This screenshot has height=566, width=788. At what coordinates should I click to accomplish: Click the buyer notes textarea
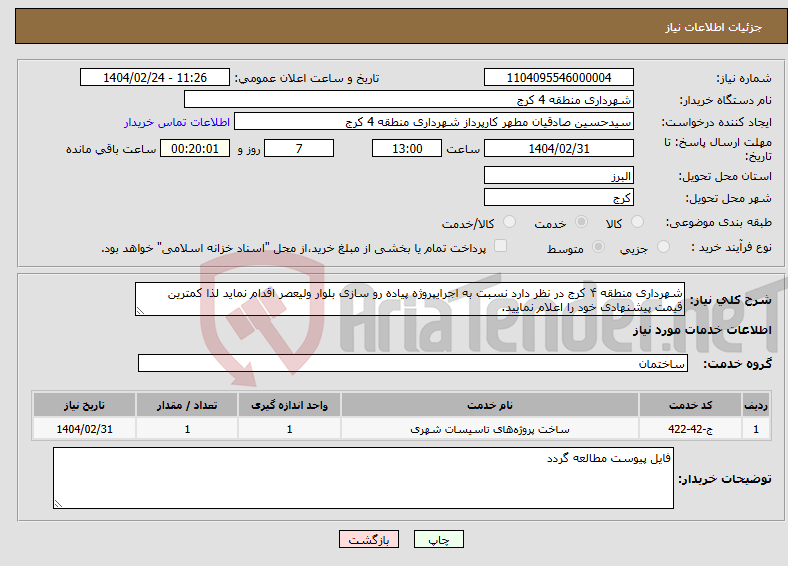tap(363, 478)
